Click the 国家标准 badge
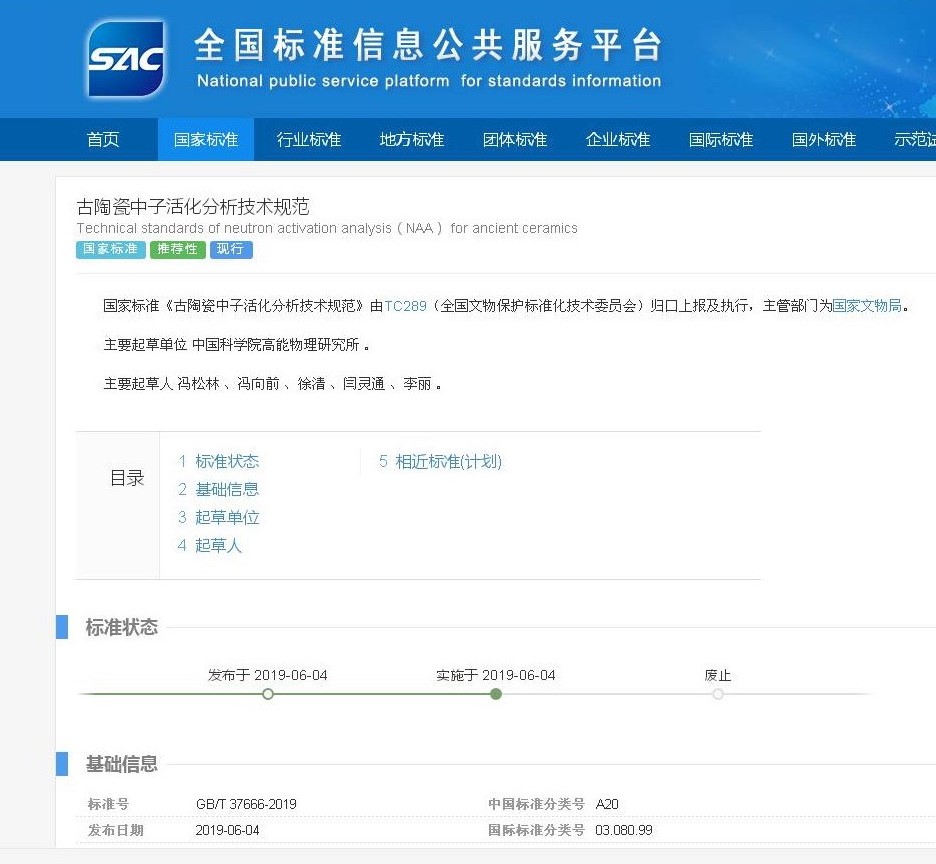 point(110,249)
